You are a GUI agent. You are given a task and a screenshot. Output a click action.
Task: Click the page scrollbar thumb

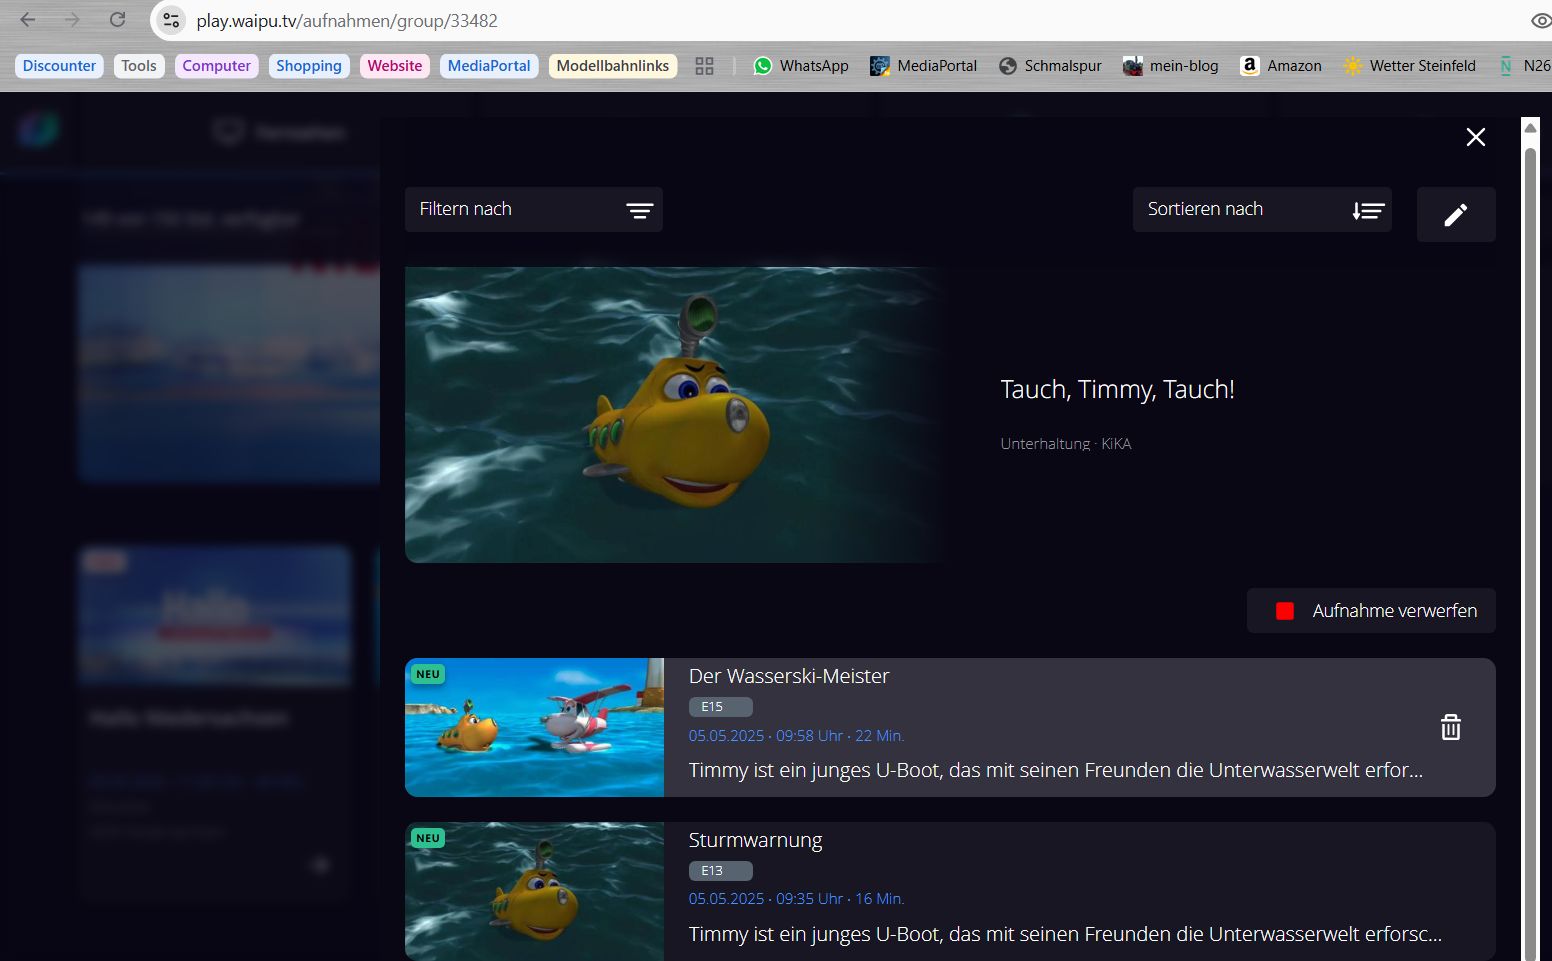1530,553
